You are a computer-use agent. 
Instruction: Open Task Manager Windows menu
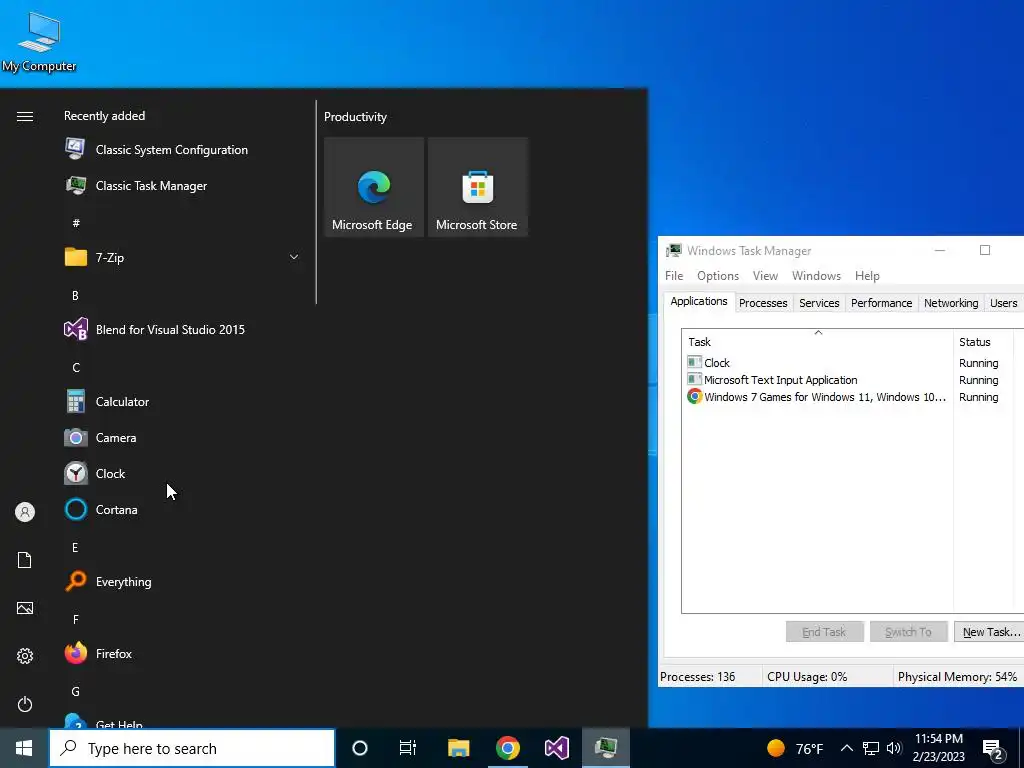816,276
